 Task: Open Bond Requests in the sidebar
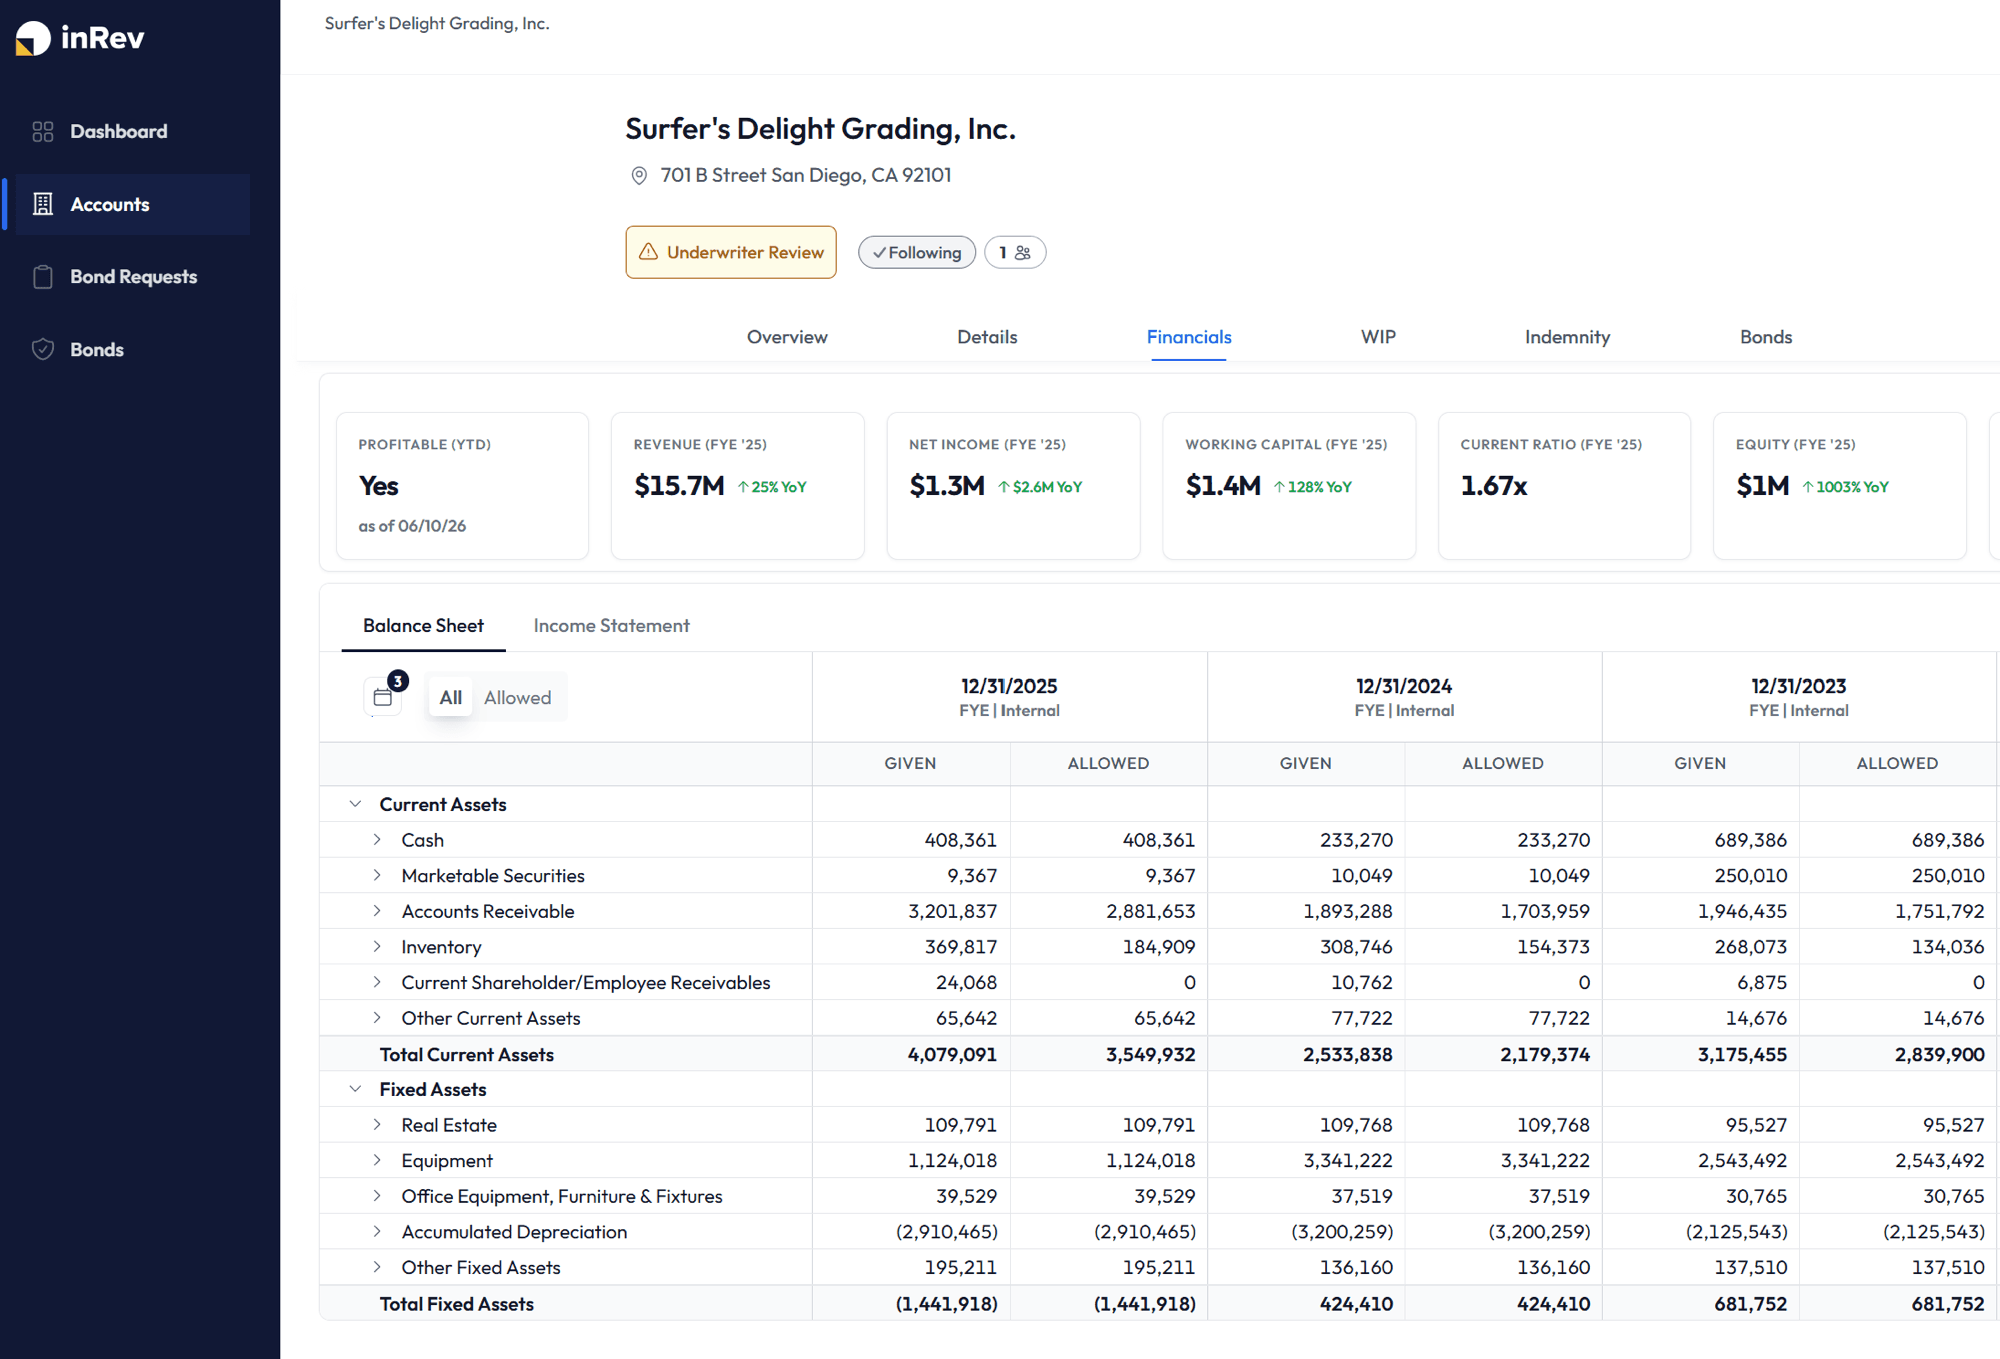click(x=133, y=277)
